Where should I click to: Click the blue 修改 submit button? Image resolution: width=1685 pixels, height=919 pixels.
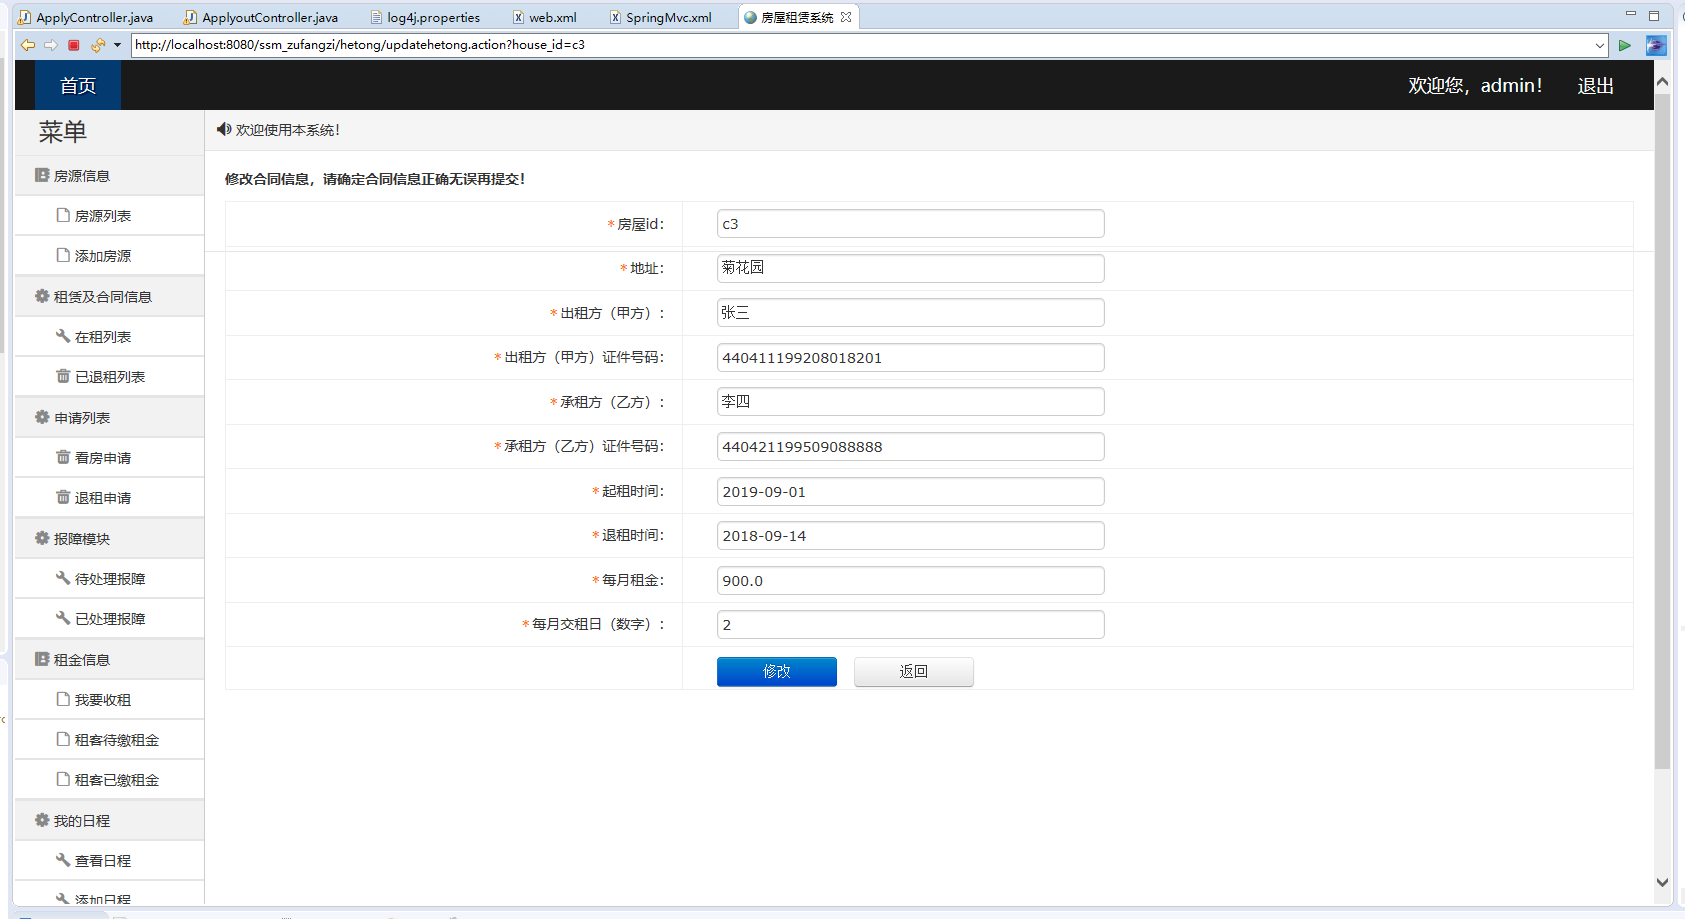pos(776,671)
